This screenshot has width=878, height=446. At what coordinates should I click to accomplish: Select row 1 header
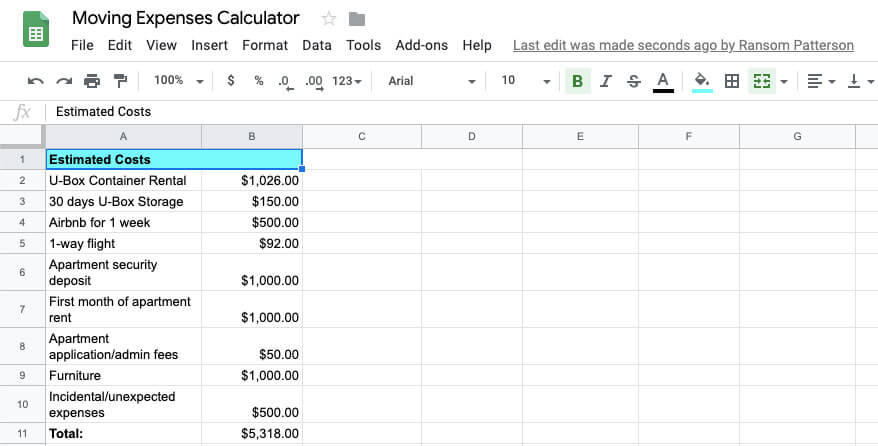tap(22, 159)
